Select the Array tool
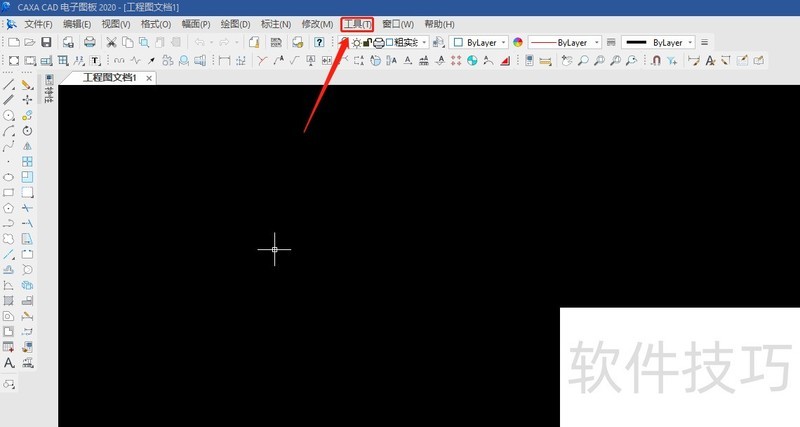The height and width of the screenshot is (427, 800). (27, 162)
